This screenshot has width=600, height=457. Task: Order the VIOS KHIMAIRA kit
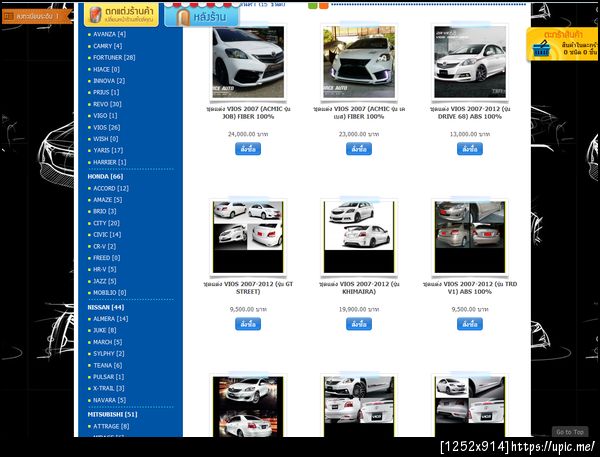[359, 324]
